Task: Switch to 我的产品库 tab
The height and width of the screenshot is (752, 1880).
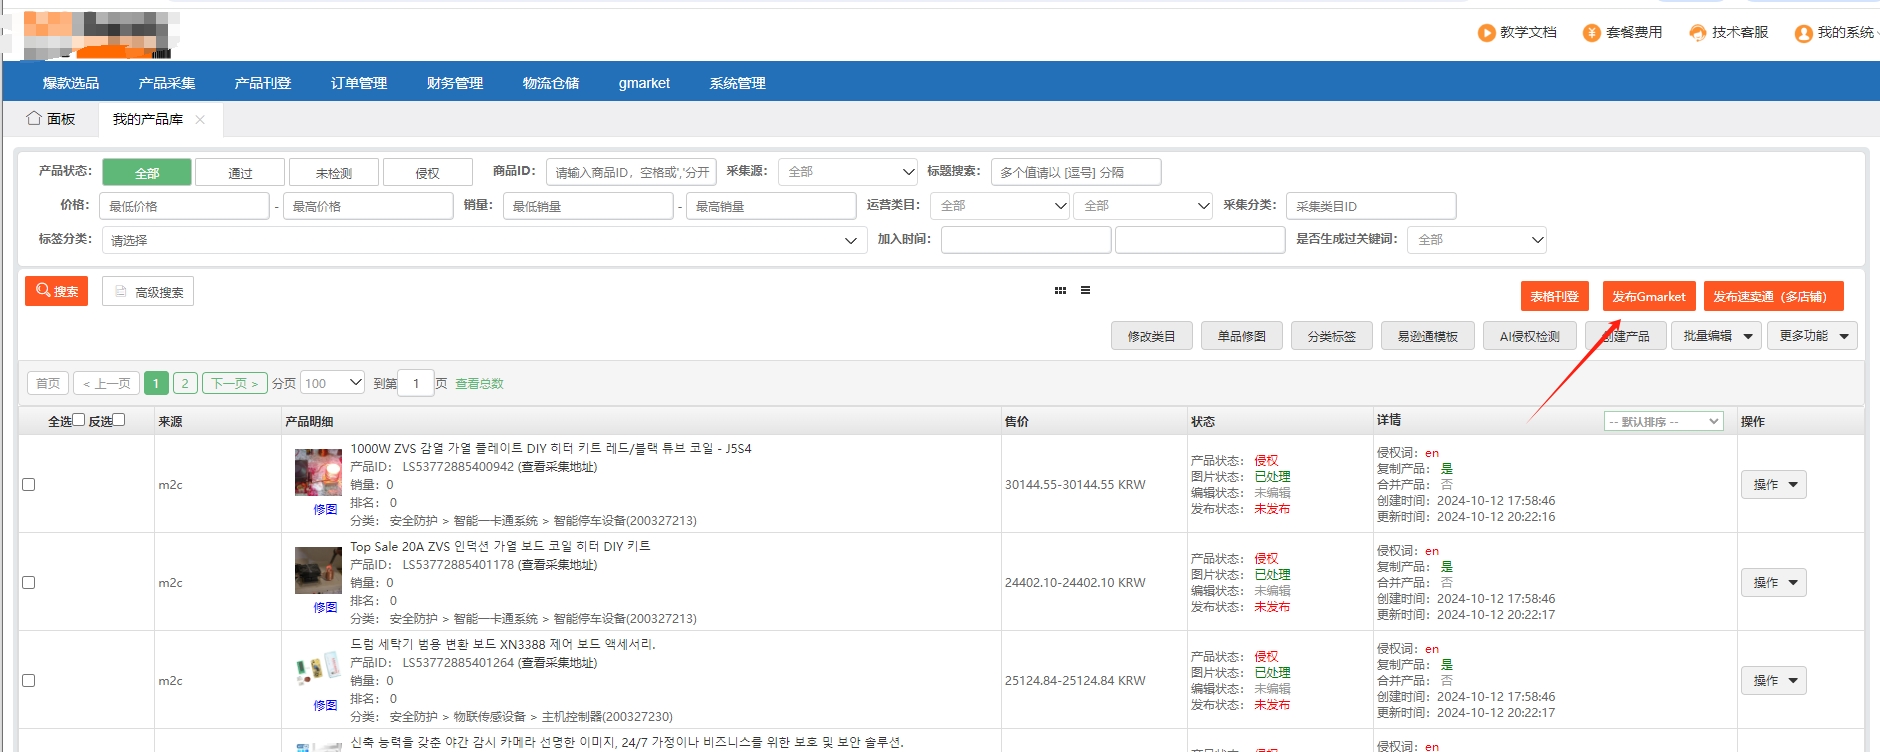Action: [x=148, y=119]
